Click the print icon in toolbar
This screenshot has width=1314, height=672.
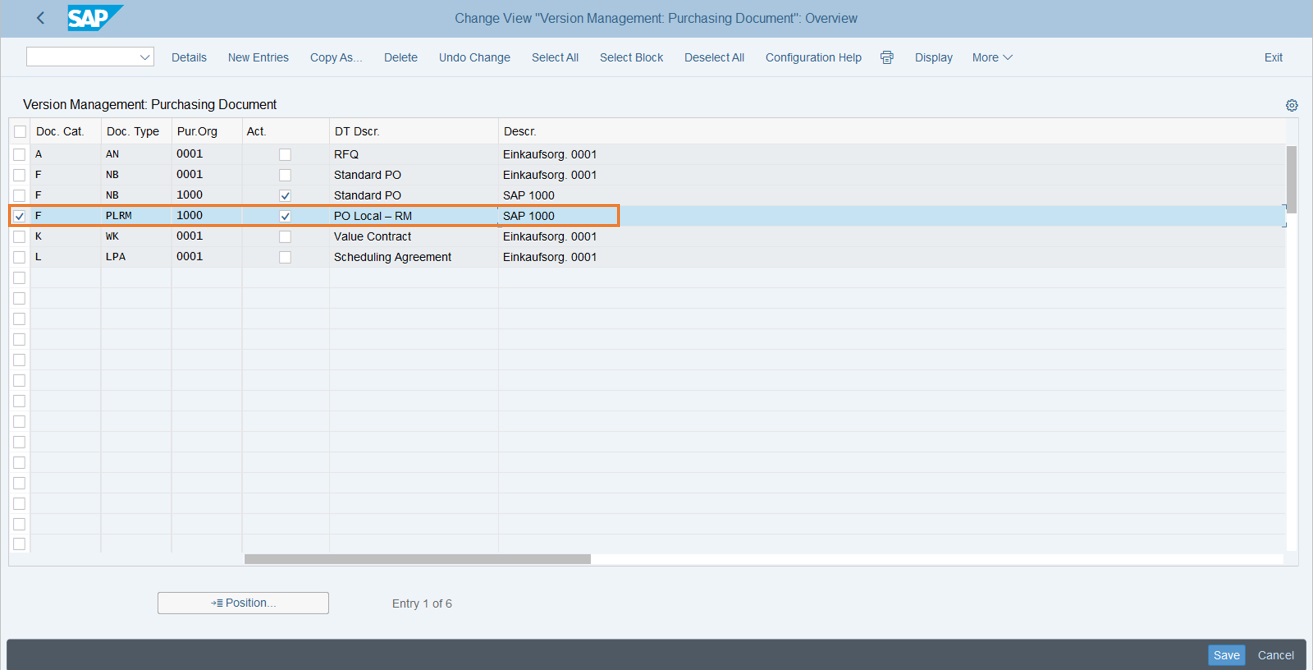point(886,57)
